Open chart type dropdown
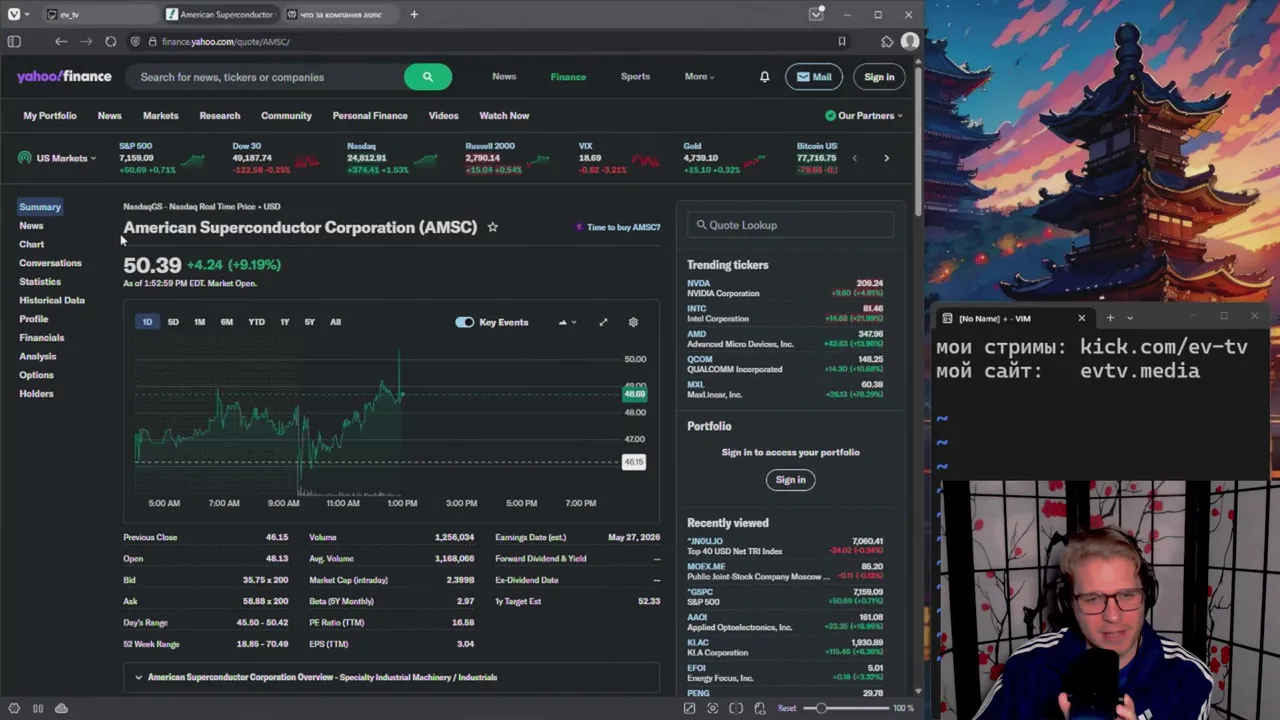This screenshot has height=720, width=1280. tap(567, 322)
